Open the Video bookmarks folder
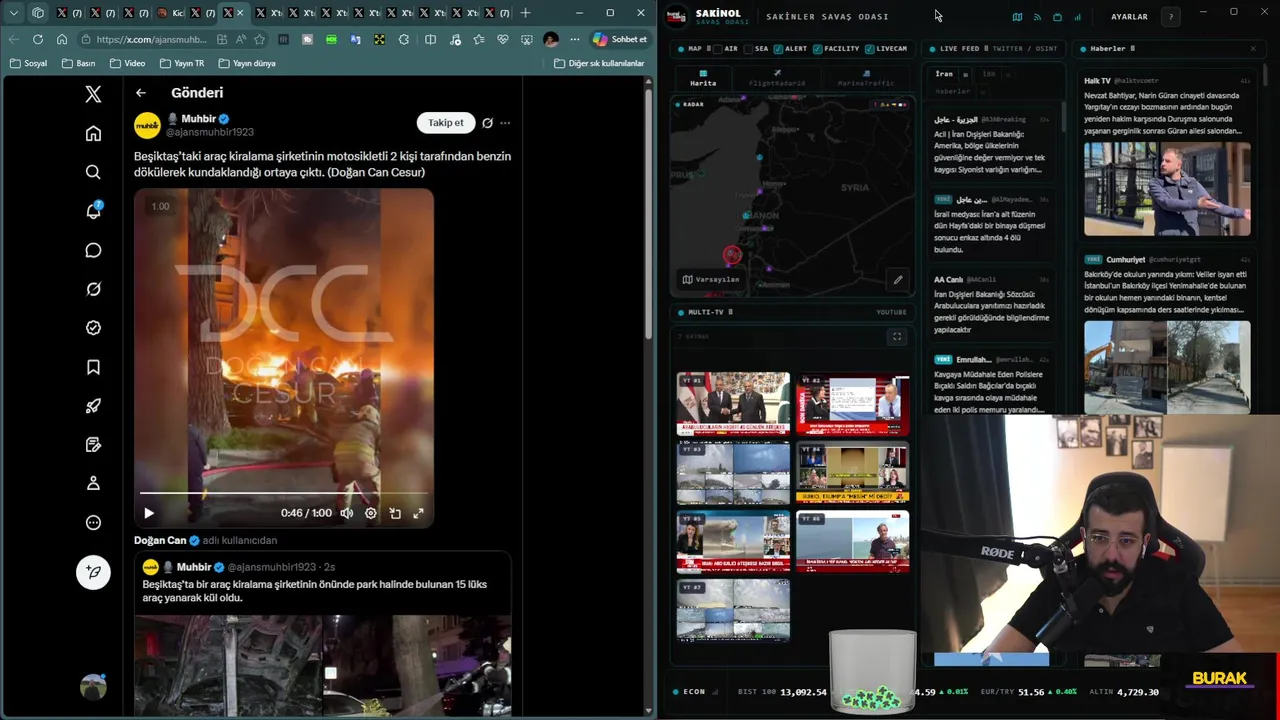Image resolution: width=1280 pixels, height=720 pixels. (128, 63)
